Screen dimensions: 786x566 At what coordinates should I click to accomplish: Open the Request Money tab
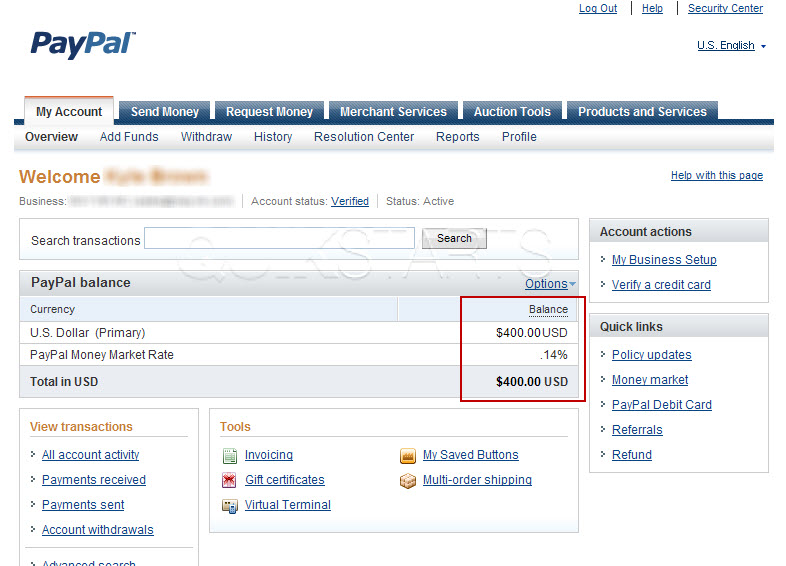pyautogui.click(x=269, y=111)
